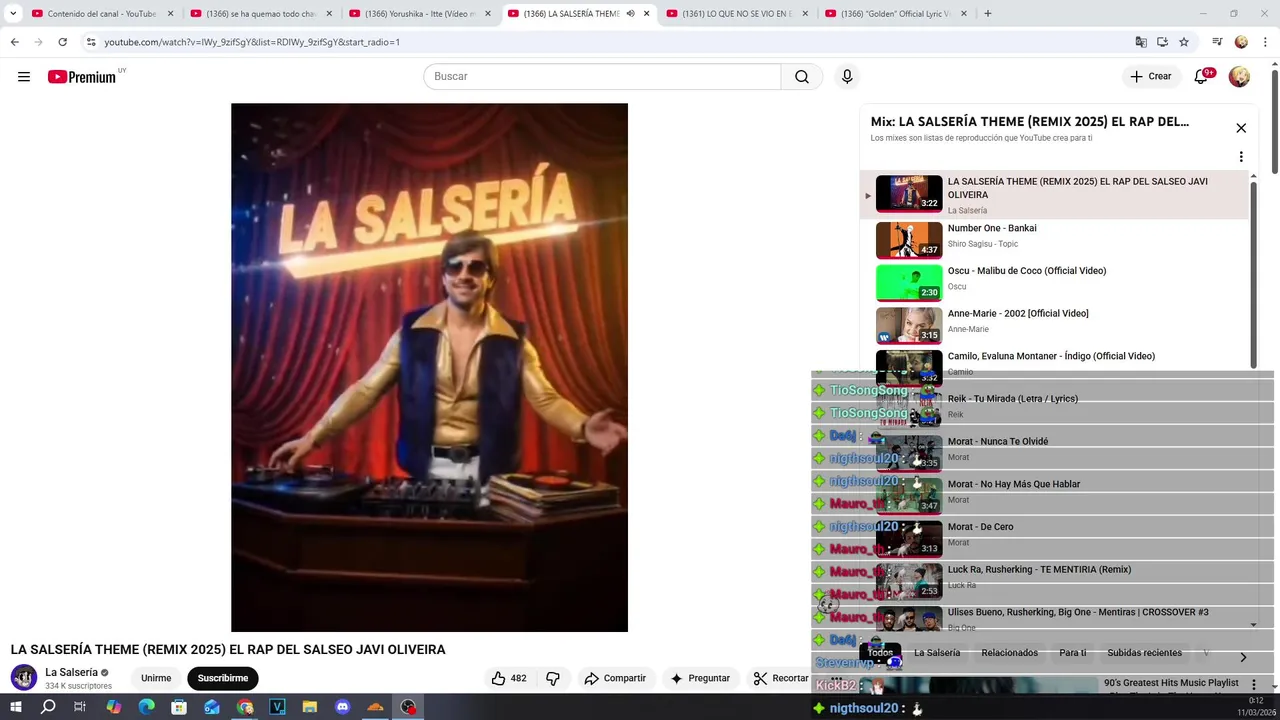Install the app via address bar icon

click(x=1162, y=42)
